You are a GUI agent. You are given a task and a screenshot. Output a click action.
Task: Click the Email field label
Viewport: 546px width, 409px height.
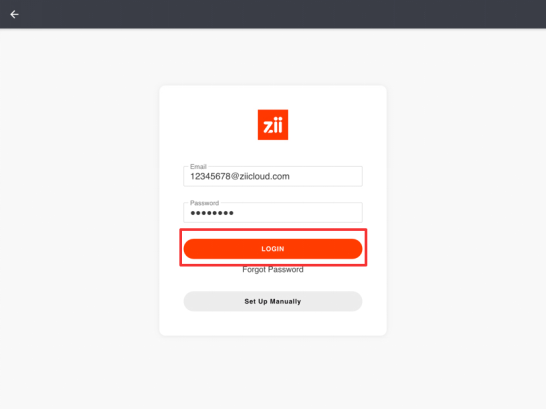point(198,166)
